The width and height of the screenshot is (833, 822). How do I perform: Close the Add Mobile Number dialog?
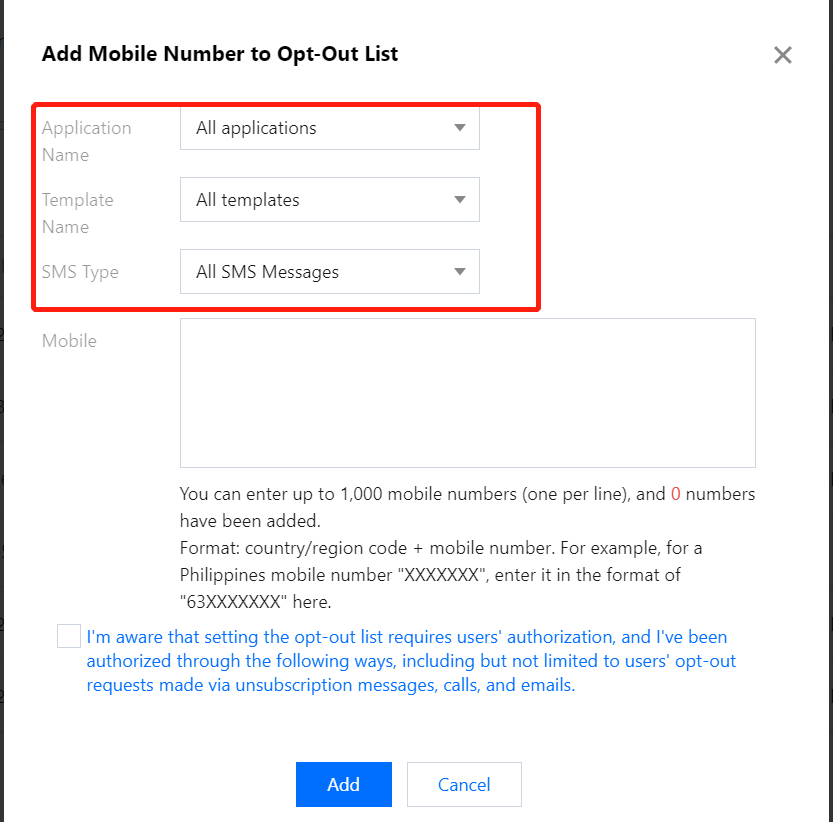click(783, 55)
